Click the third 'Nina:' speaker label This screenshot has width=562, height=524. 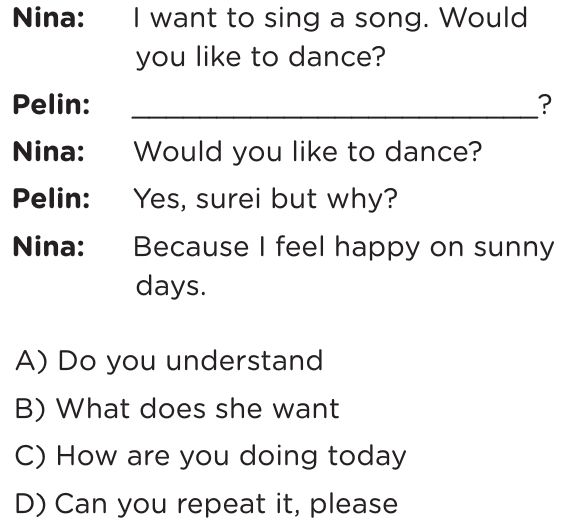(x=49, y=247)
